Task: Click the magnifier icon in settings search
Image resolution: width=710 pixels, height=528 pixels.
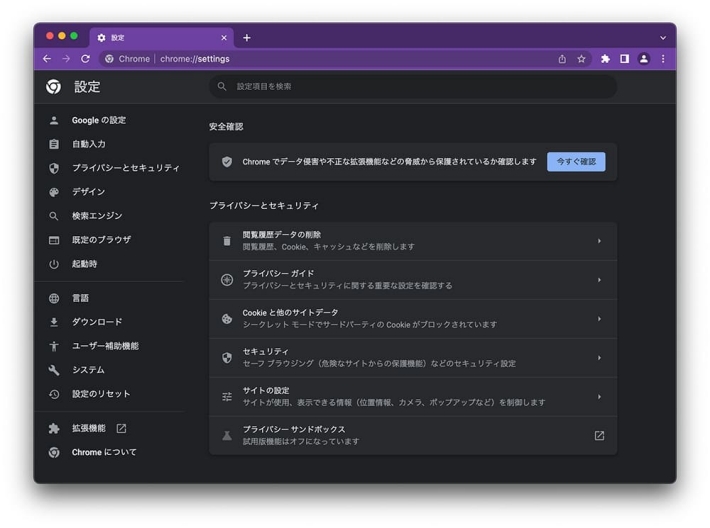Action: (221, 86)
